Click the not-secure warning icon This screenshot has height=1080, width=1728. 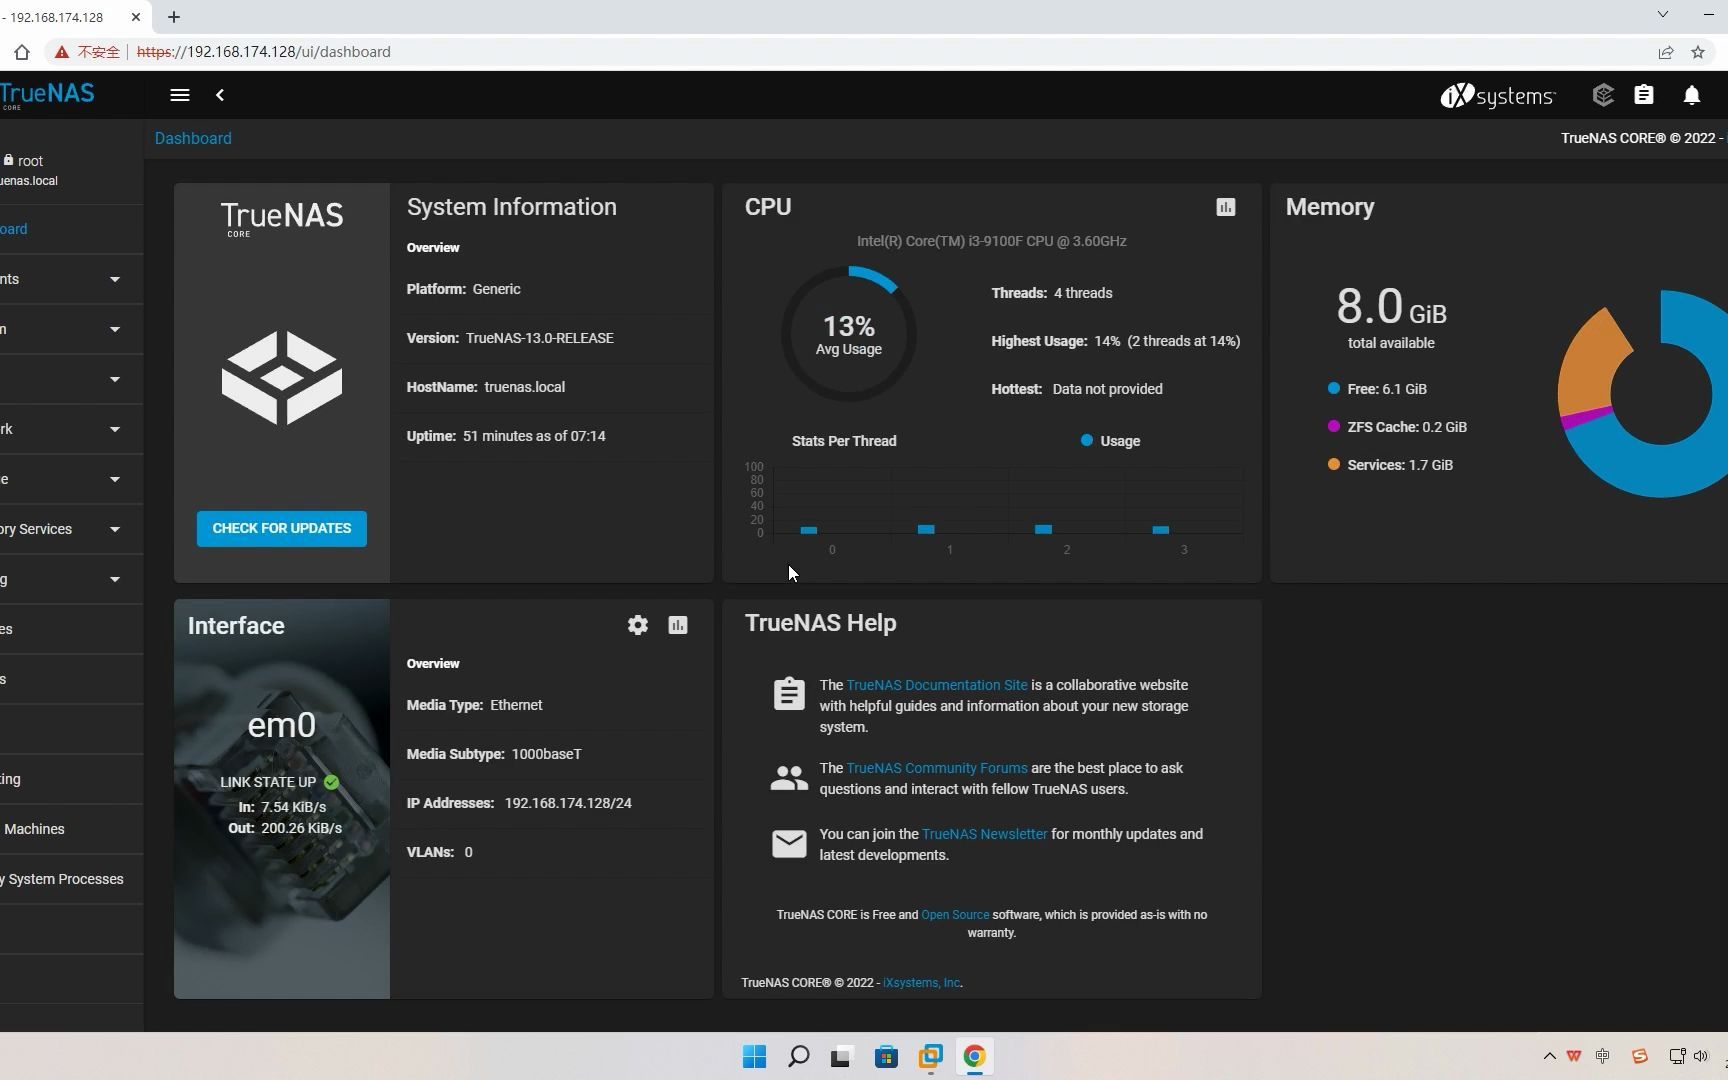[62, 52]
